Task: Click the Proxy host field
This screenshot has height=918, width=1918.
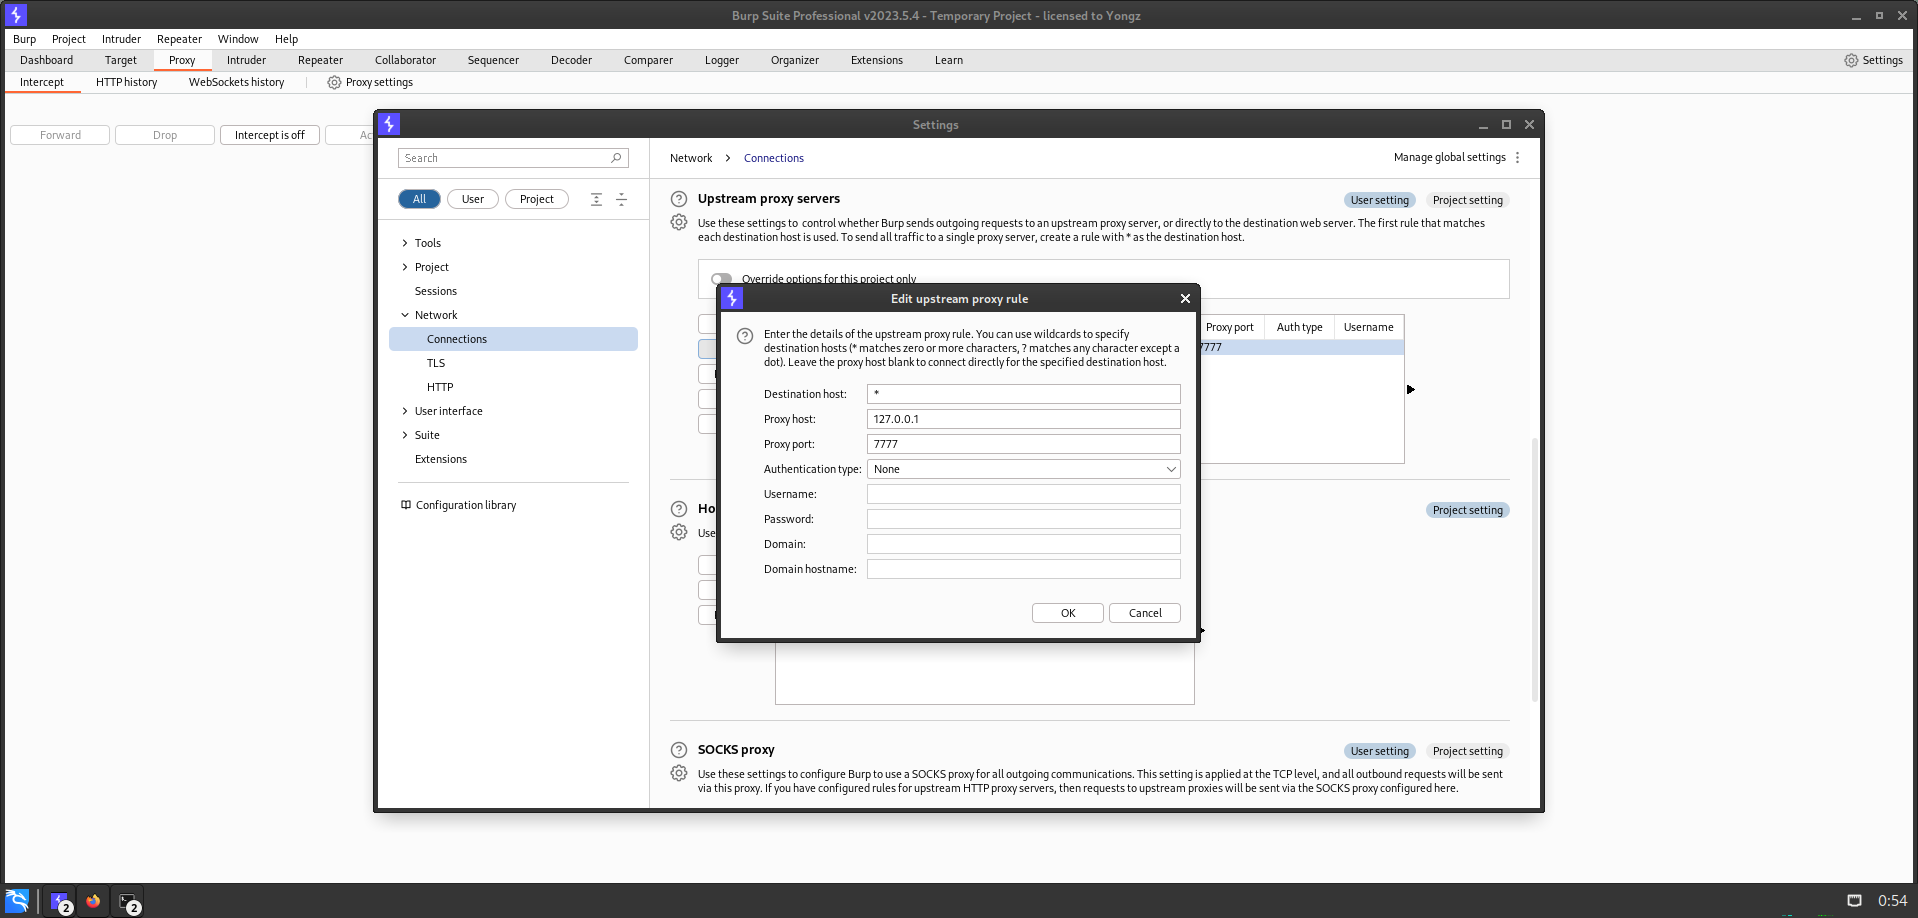Action: (x=1023, y=419)
